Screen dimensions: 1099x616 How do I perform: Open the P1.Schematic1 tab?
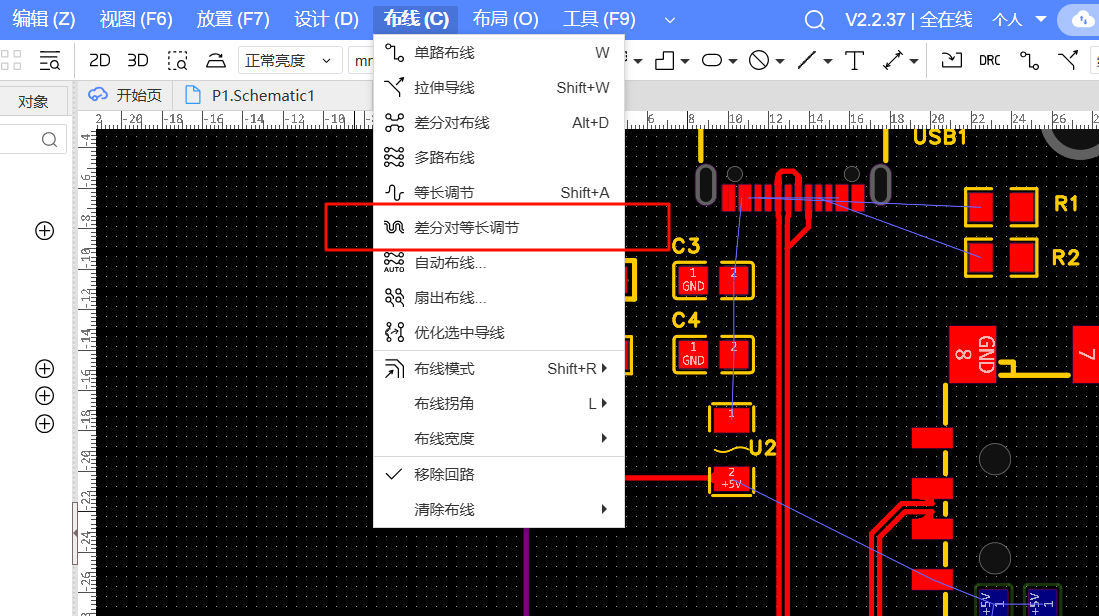click(250, 95)
